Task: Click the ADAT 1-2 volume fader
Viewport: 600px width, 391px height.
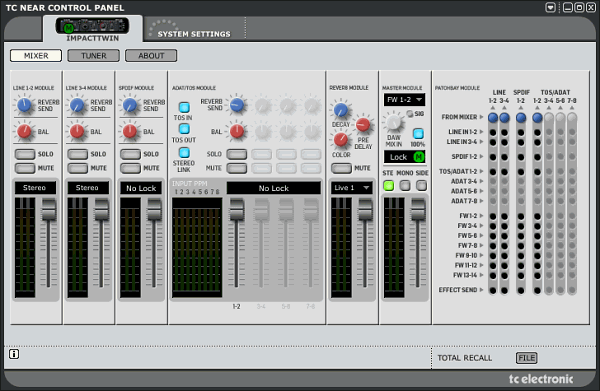Action: (x=236, y=210)
